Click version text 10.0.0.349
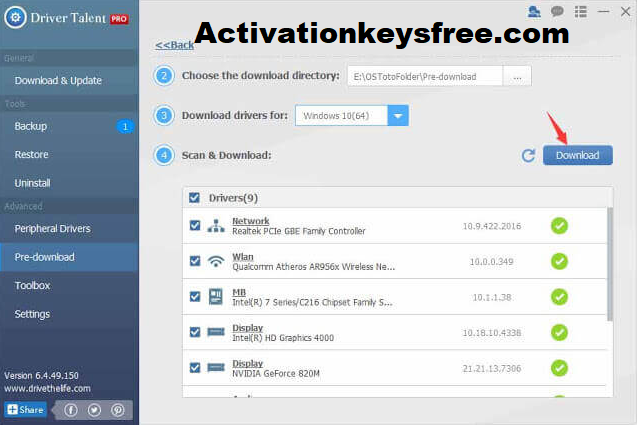Image resolution: width=637 pixels, height=425 pixels. [x=492, y=262]
